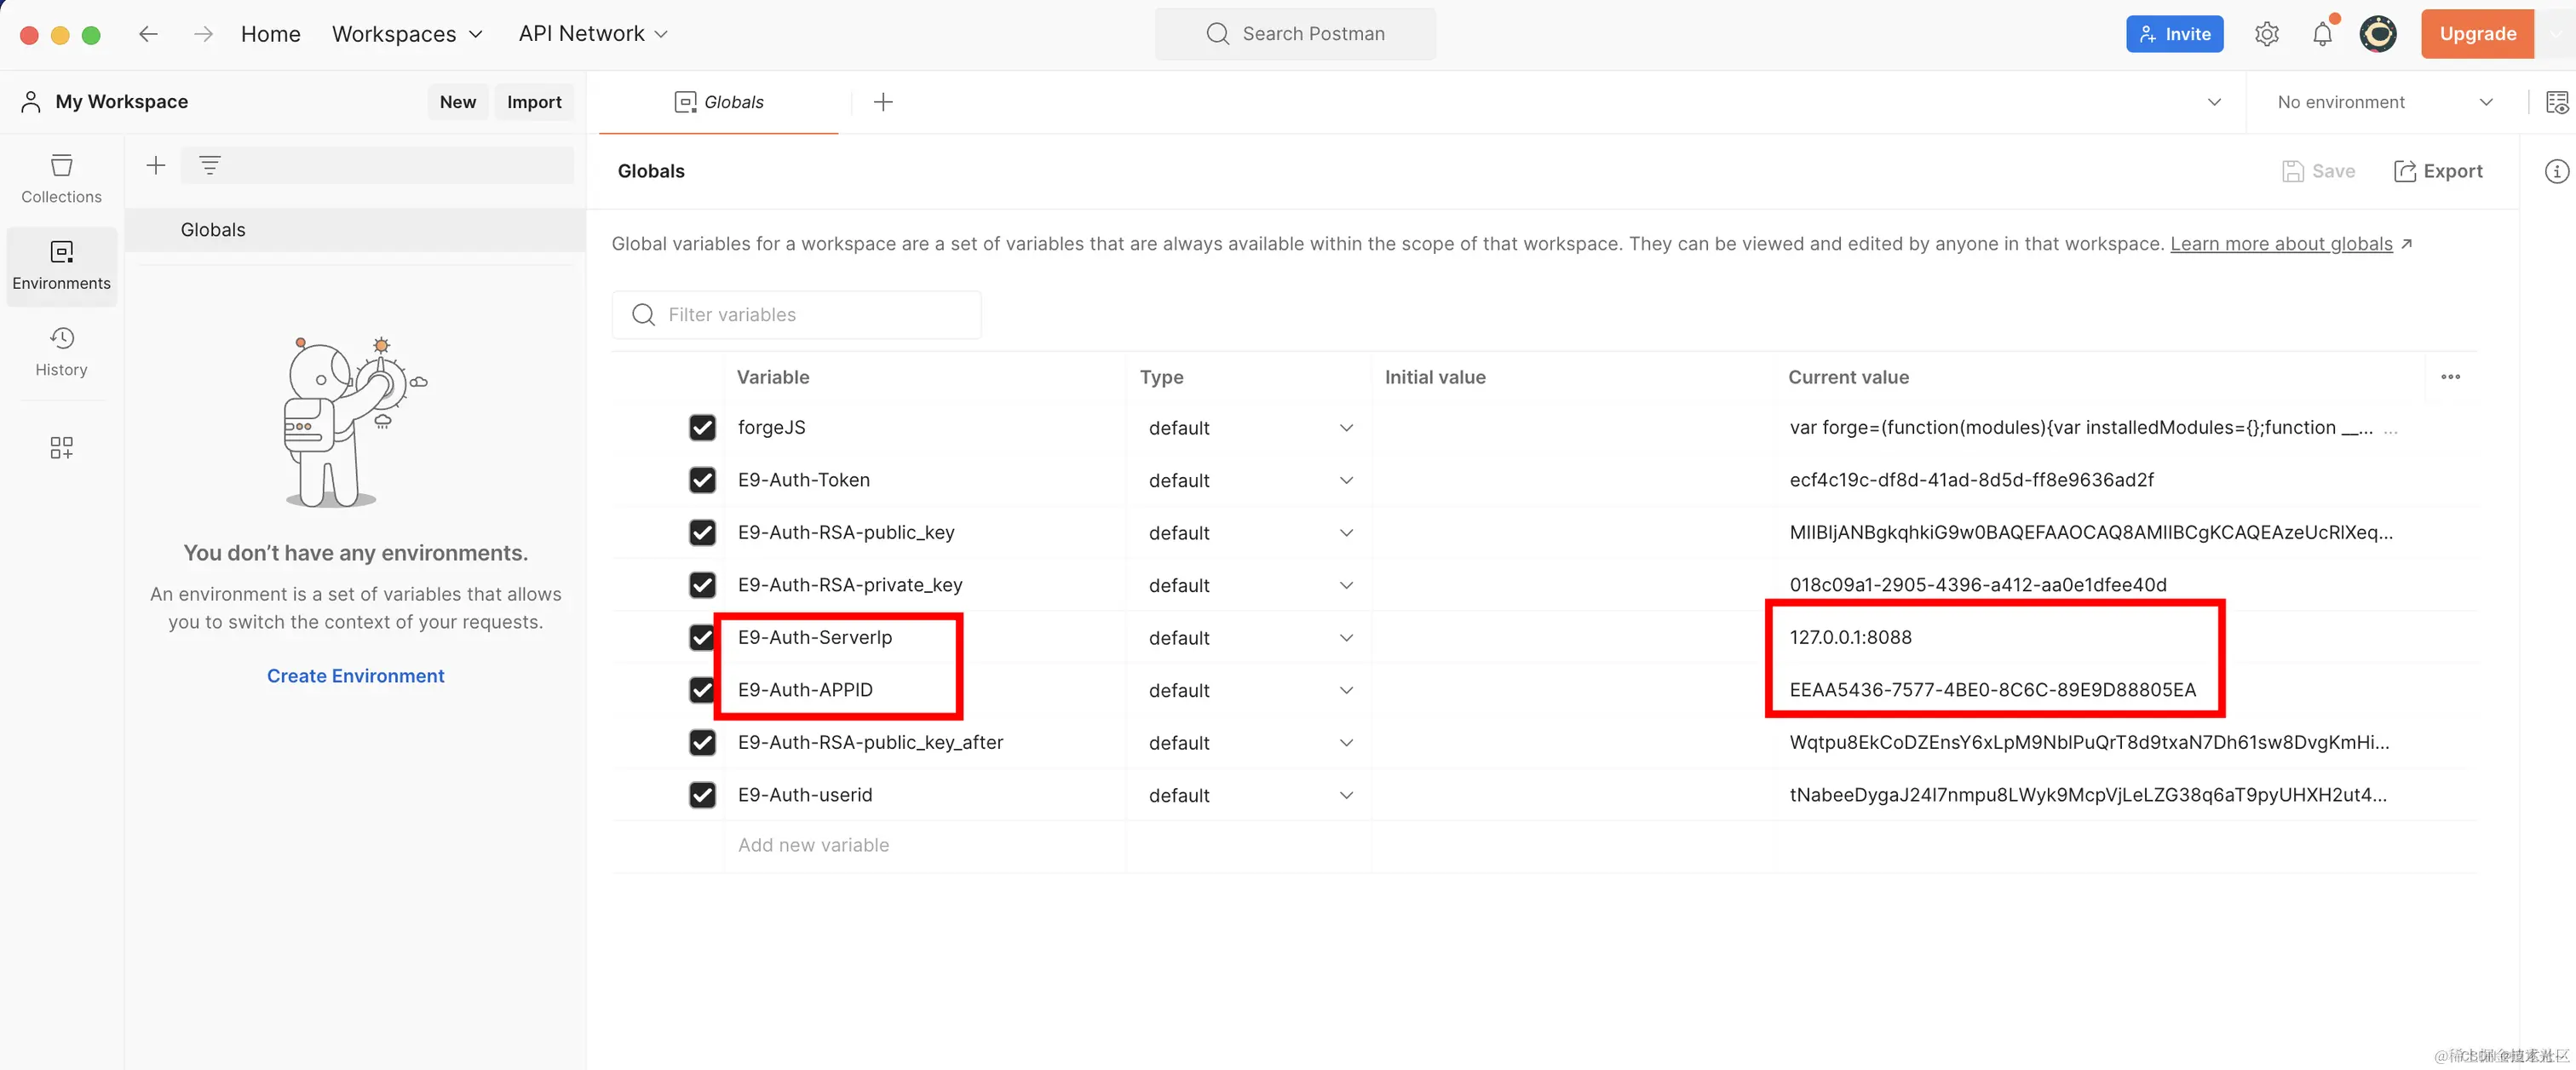Click the configure sidebar apps icon

point(61,447)
